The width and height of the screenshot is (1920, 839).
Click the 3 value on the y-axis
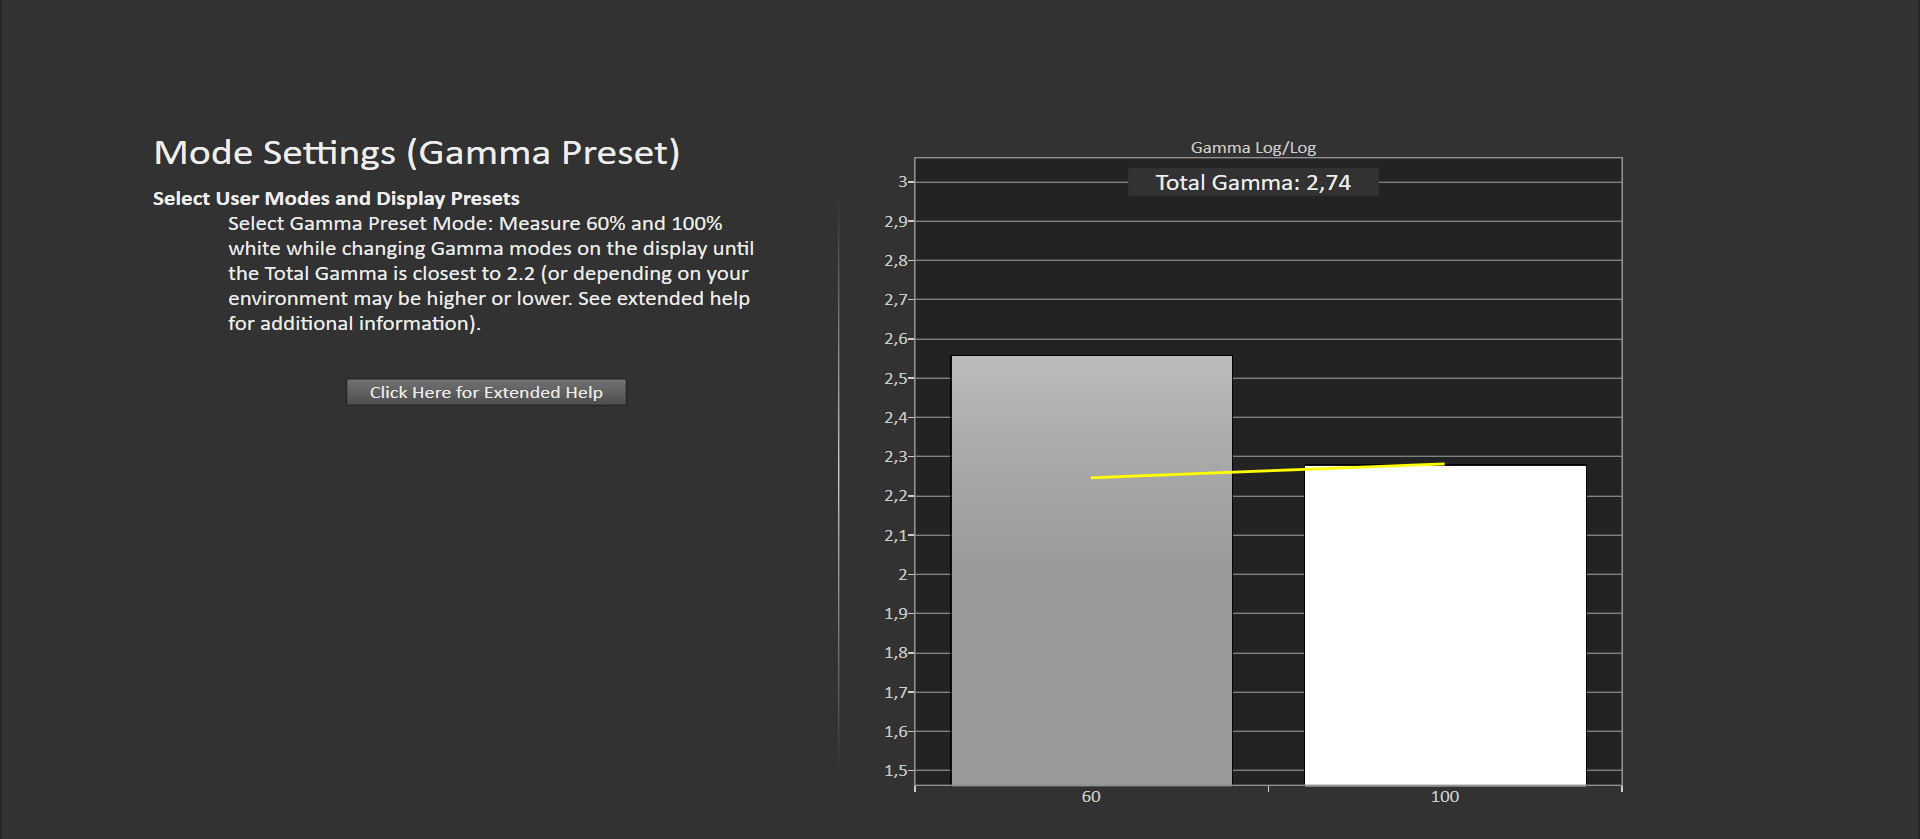[x=903, y=182]
